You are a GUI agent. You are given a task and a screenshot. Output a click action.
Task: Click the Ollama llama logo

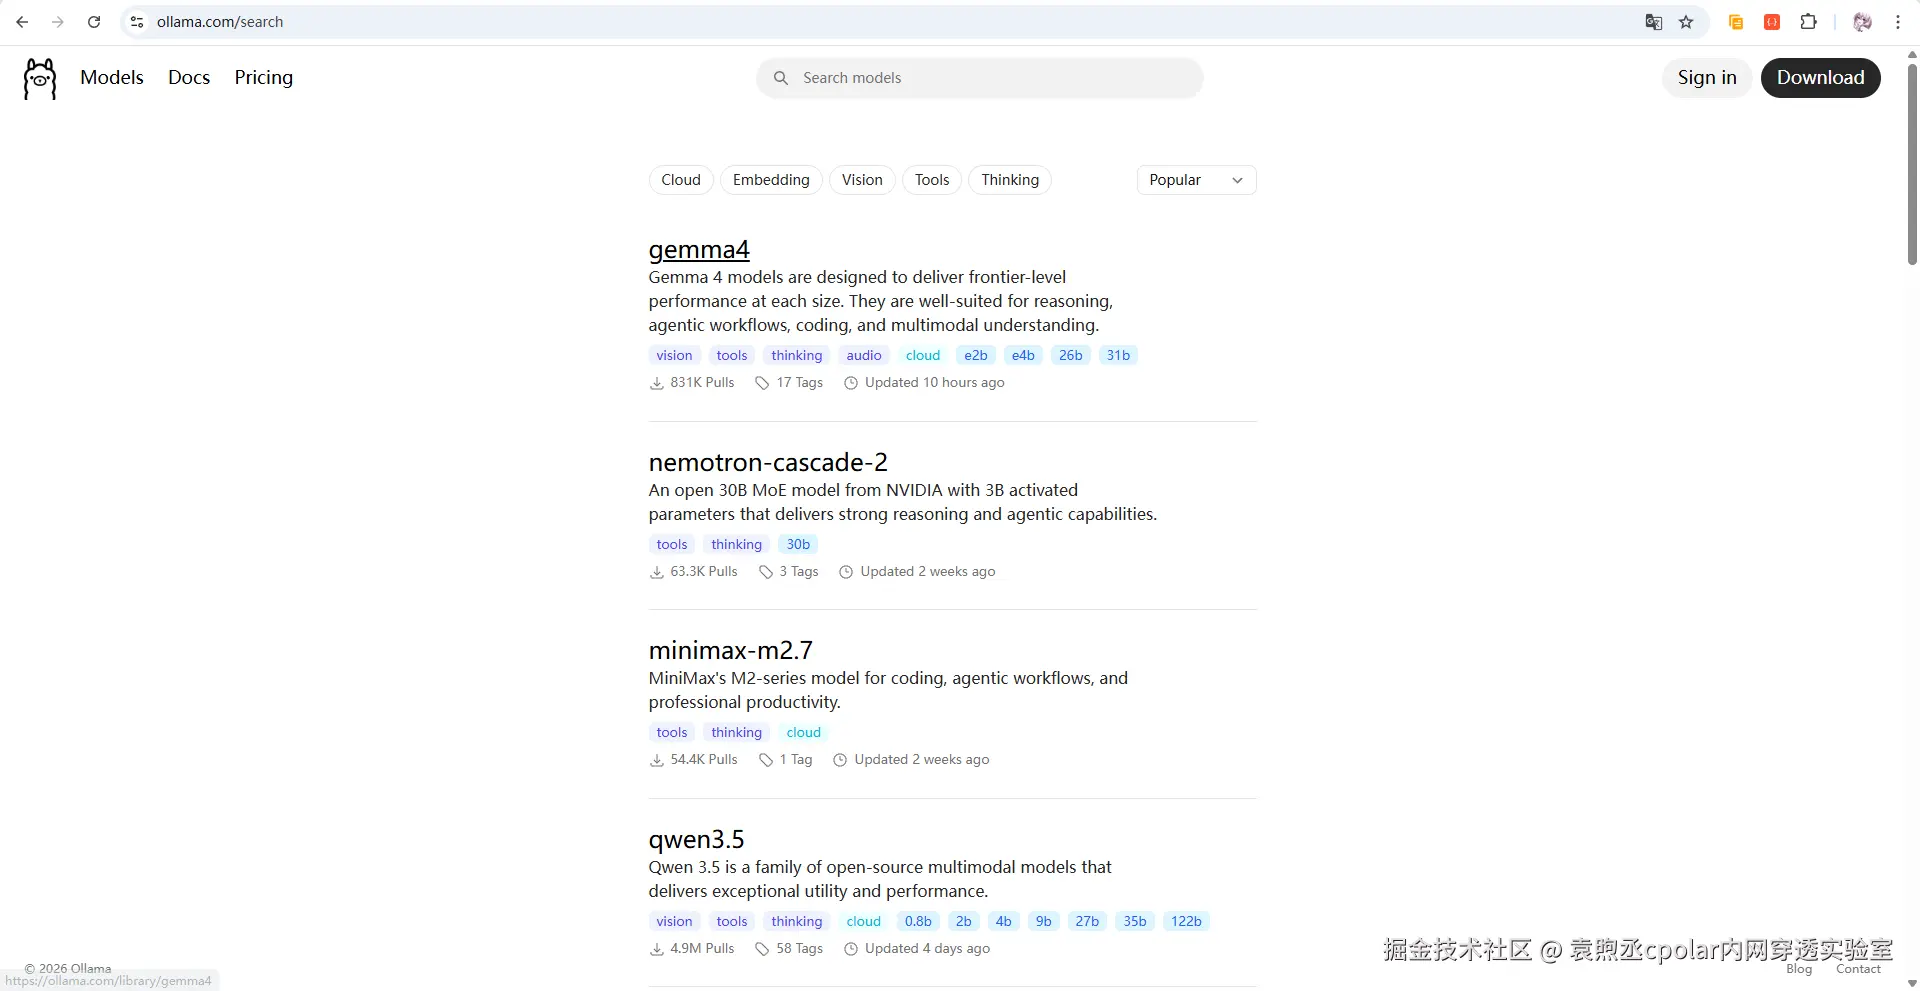(40, 78)
